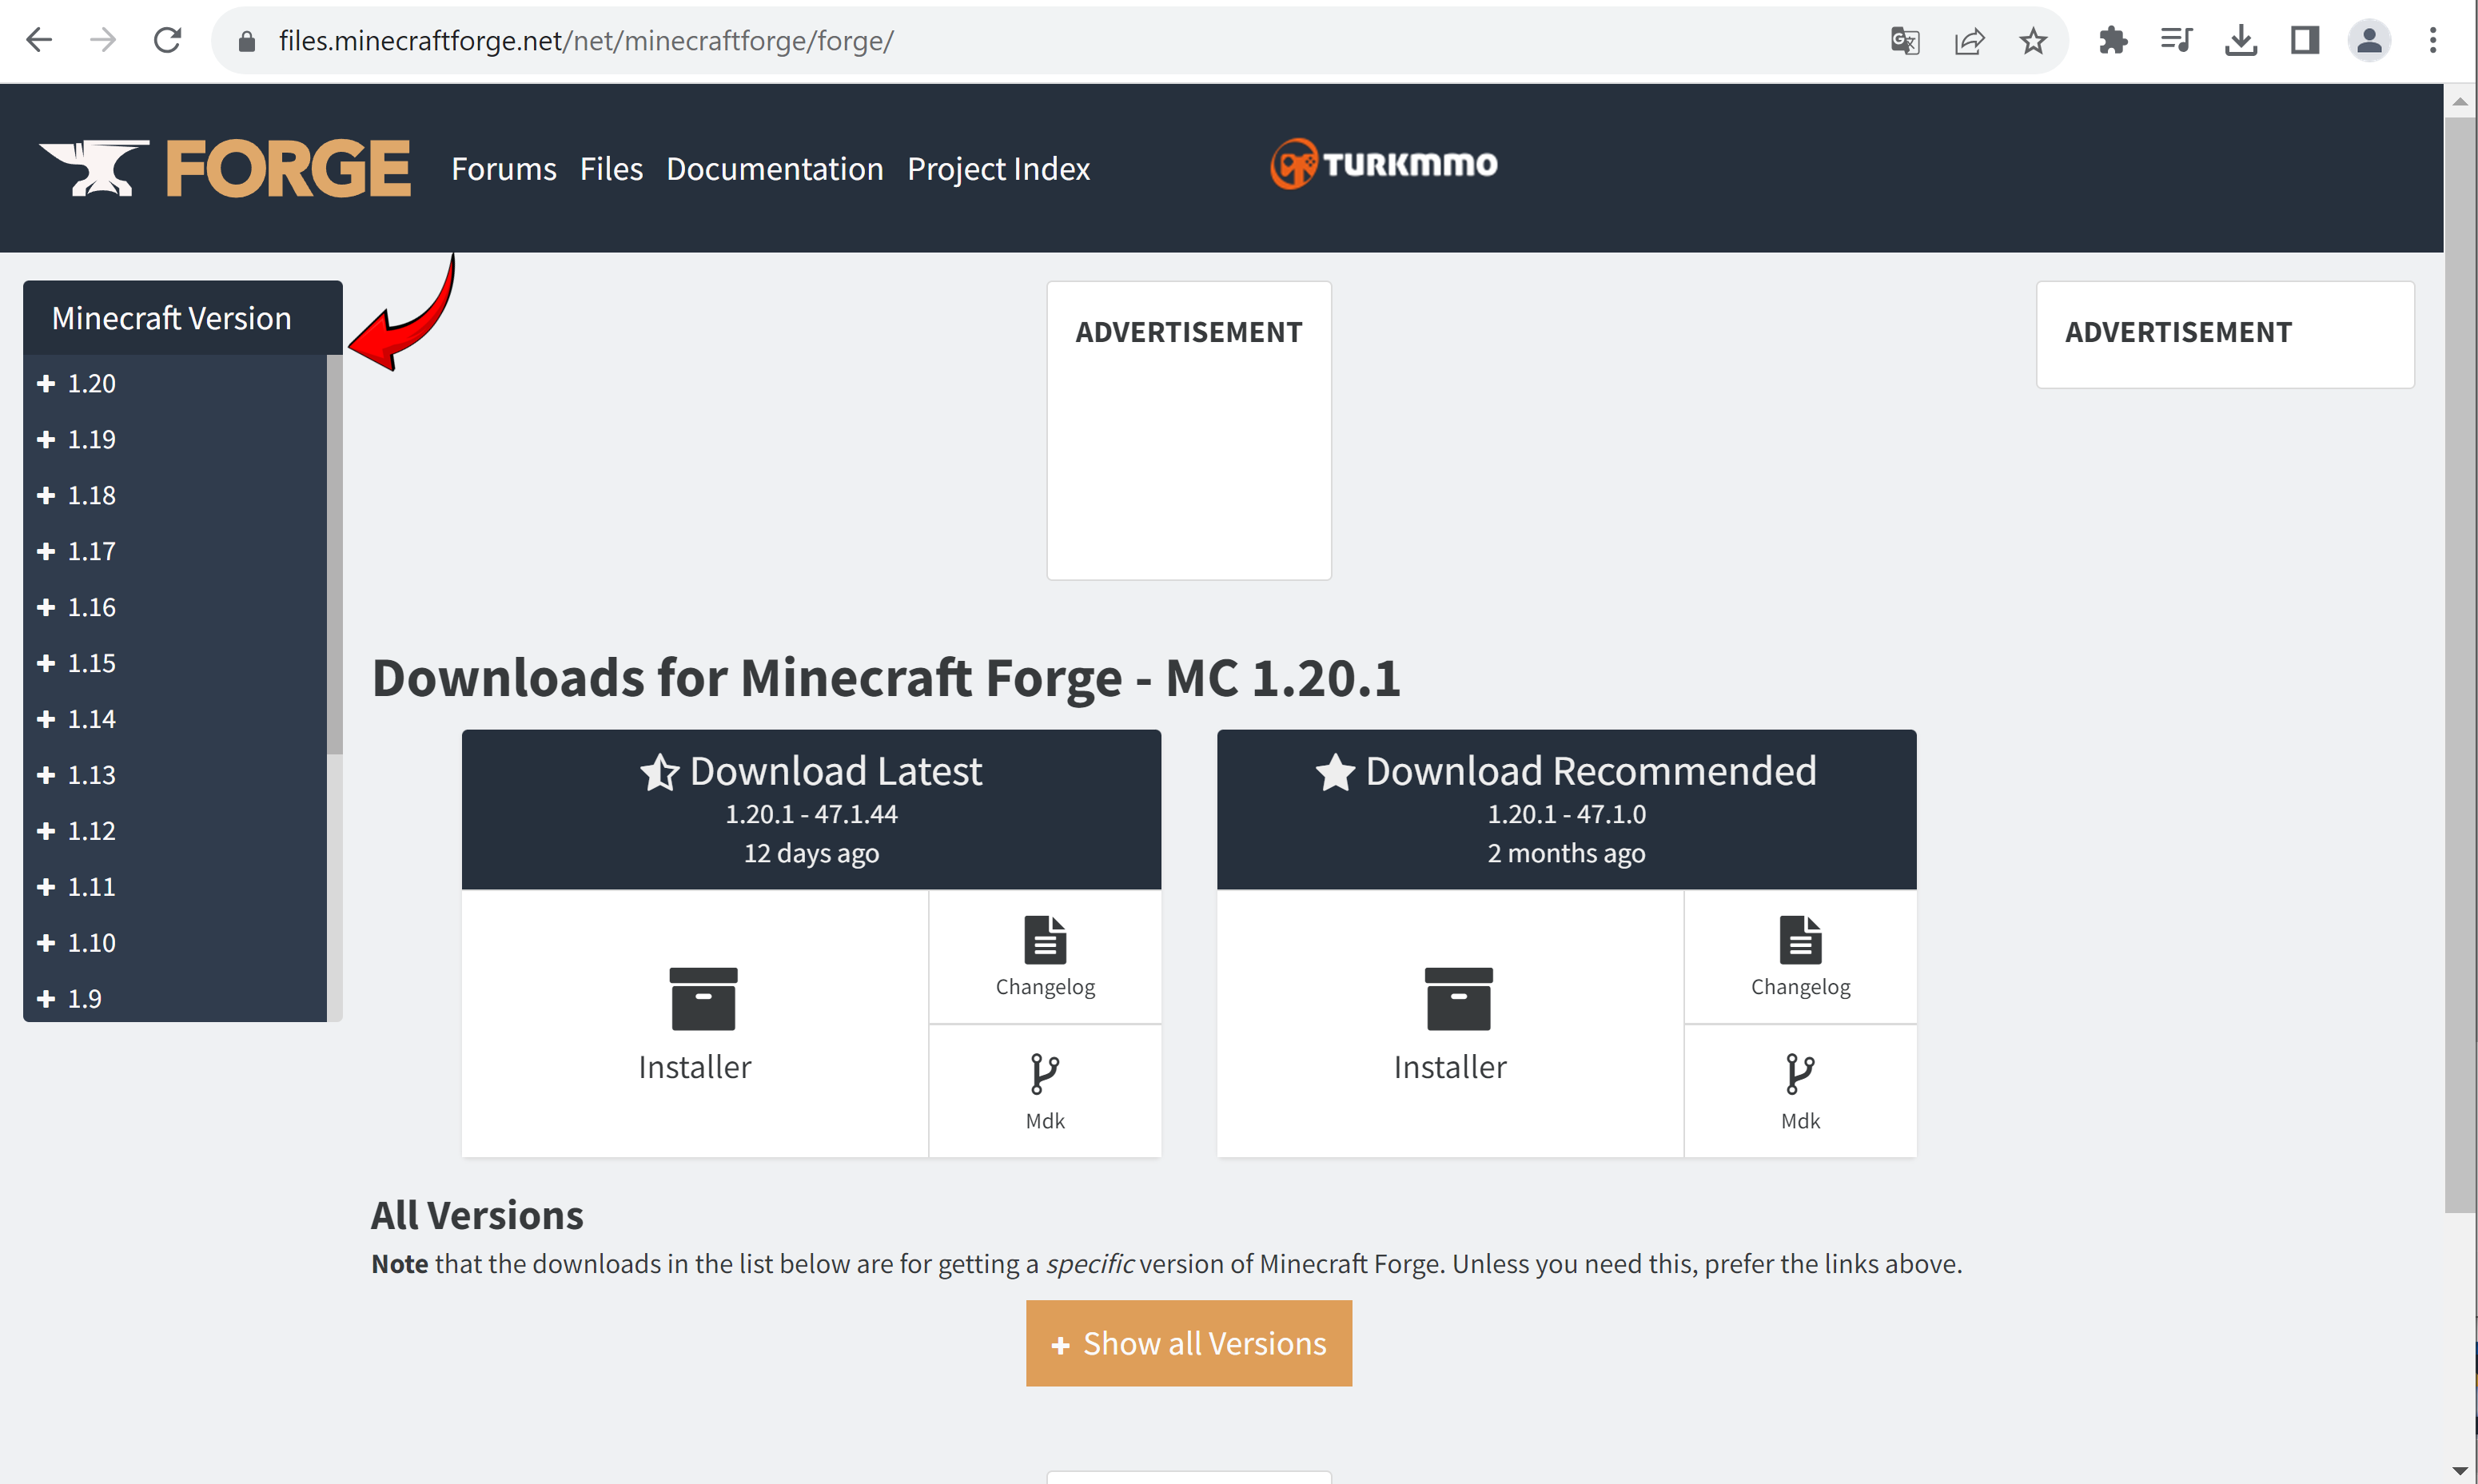Open the Project Index navigation link
The height and width of the screenshot is (1484, 2478).
click(x=998, y=169)
